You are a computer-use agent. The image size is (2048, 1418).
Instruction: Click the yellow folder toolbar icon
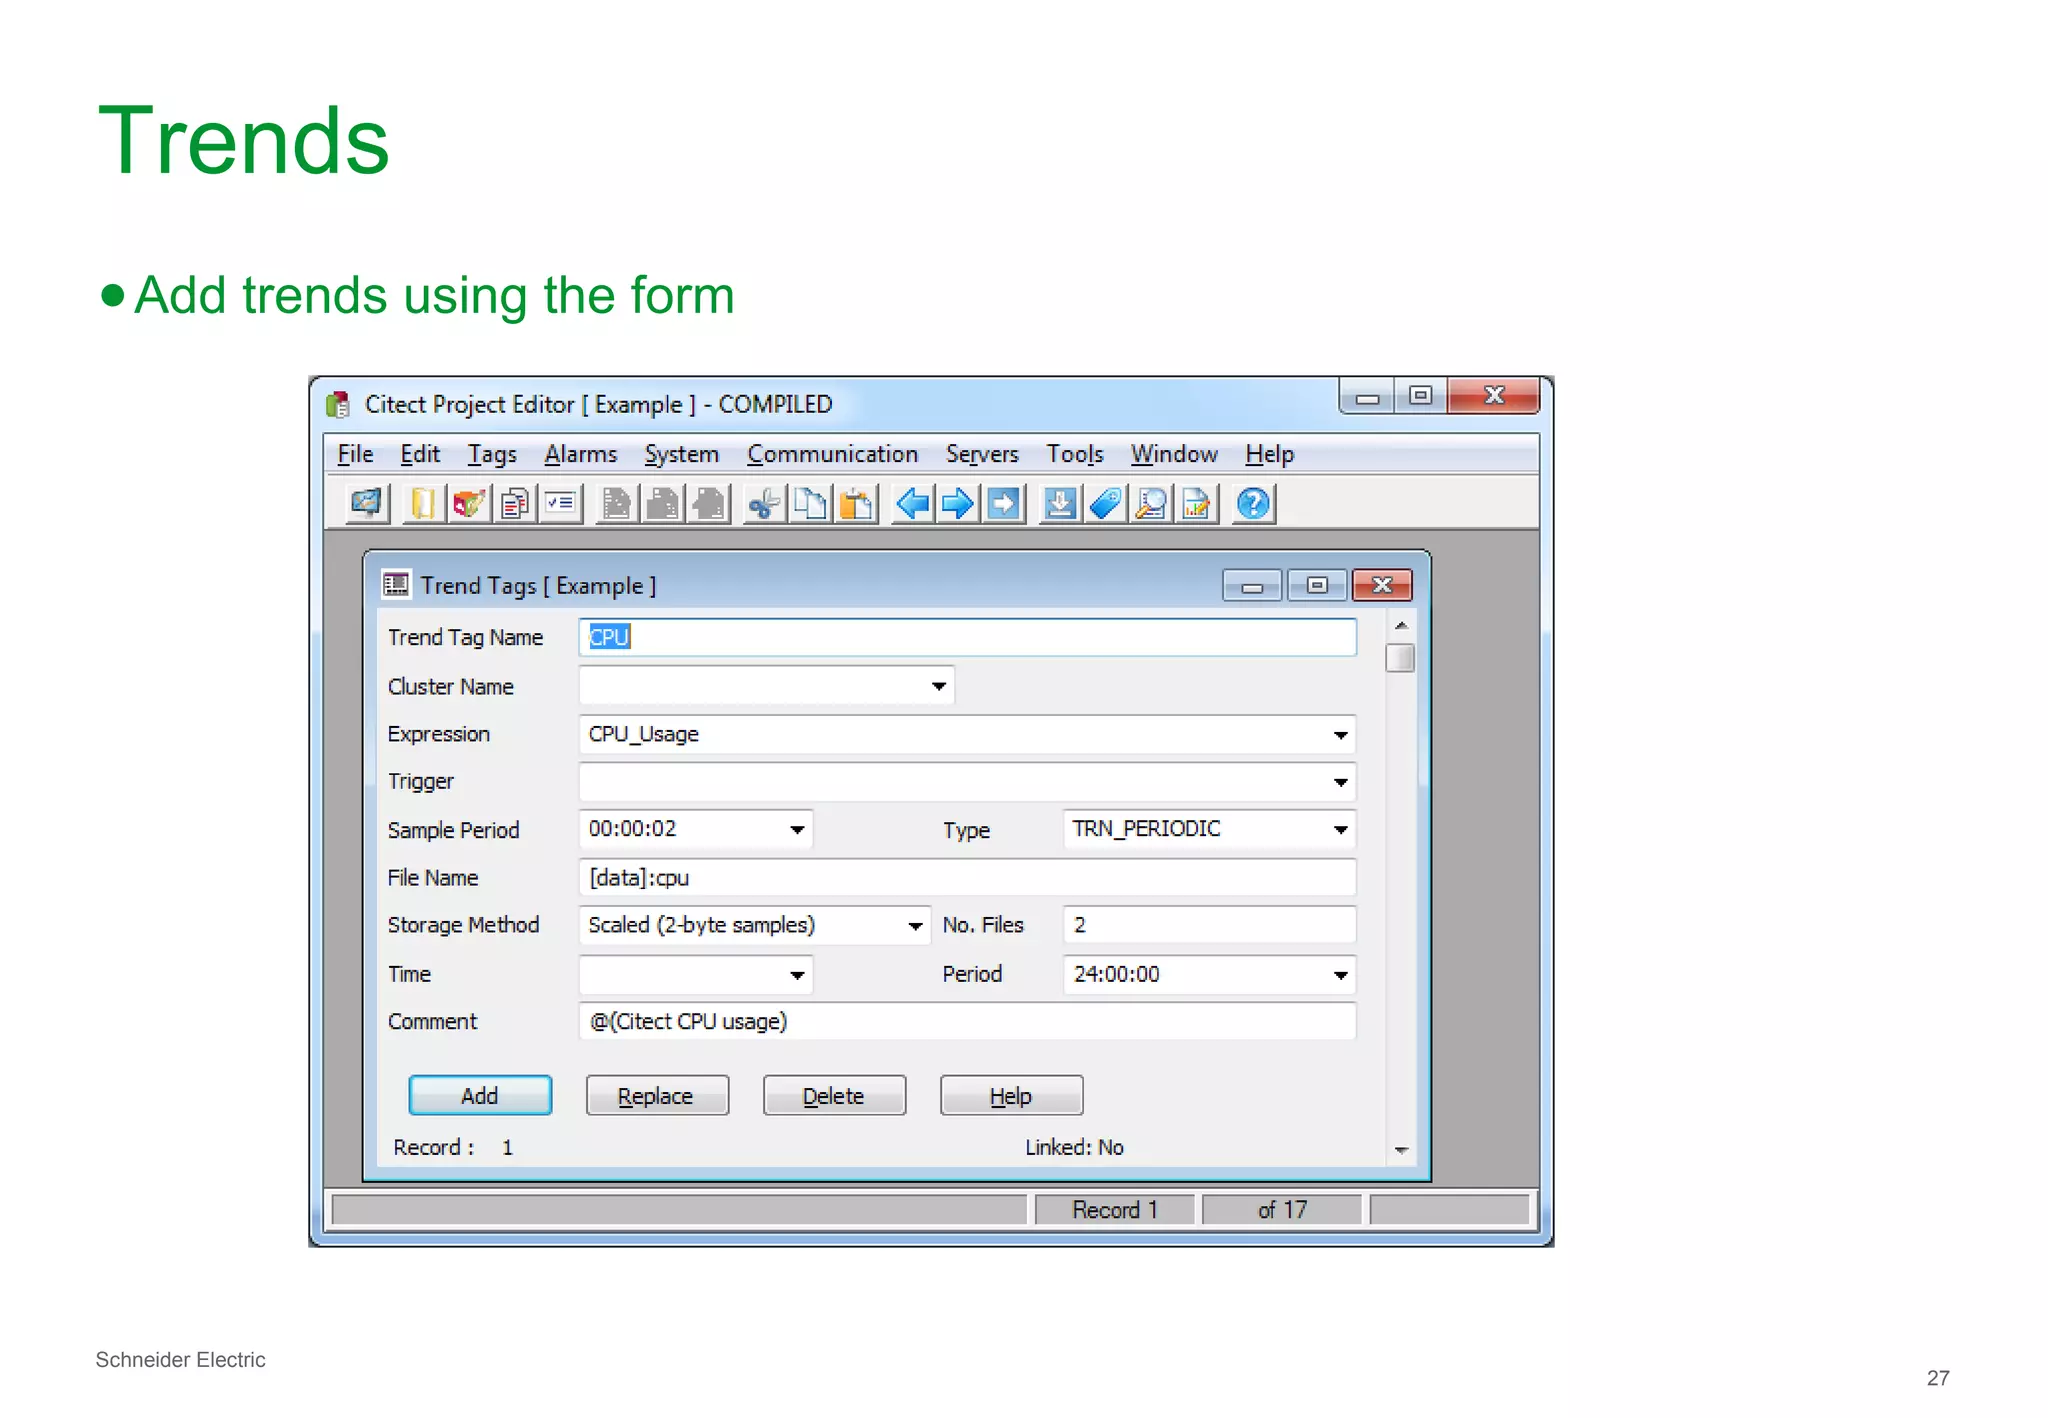tap(422, 504)
